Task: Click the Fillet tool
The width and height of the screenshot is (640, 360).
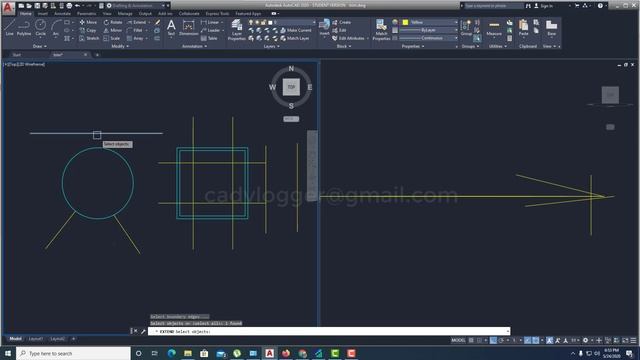Action: [x=135, y=30]
